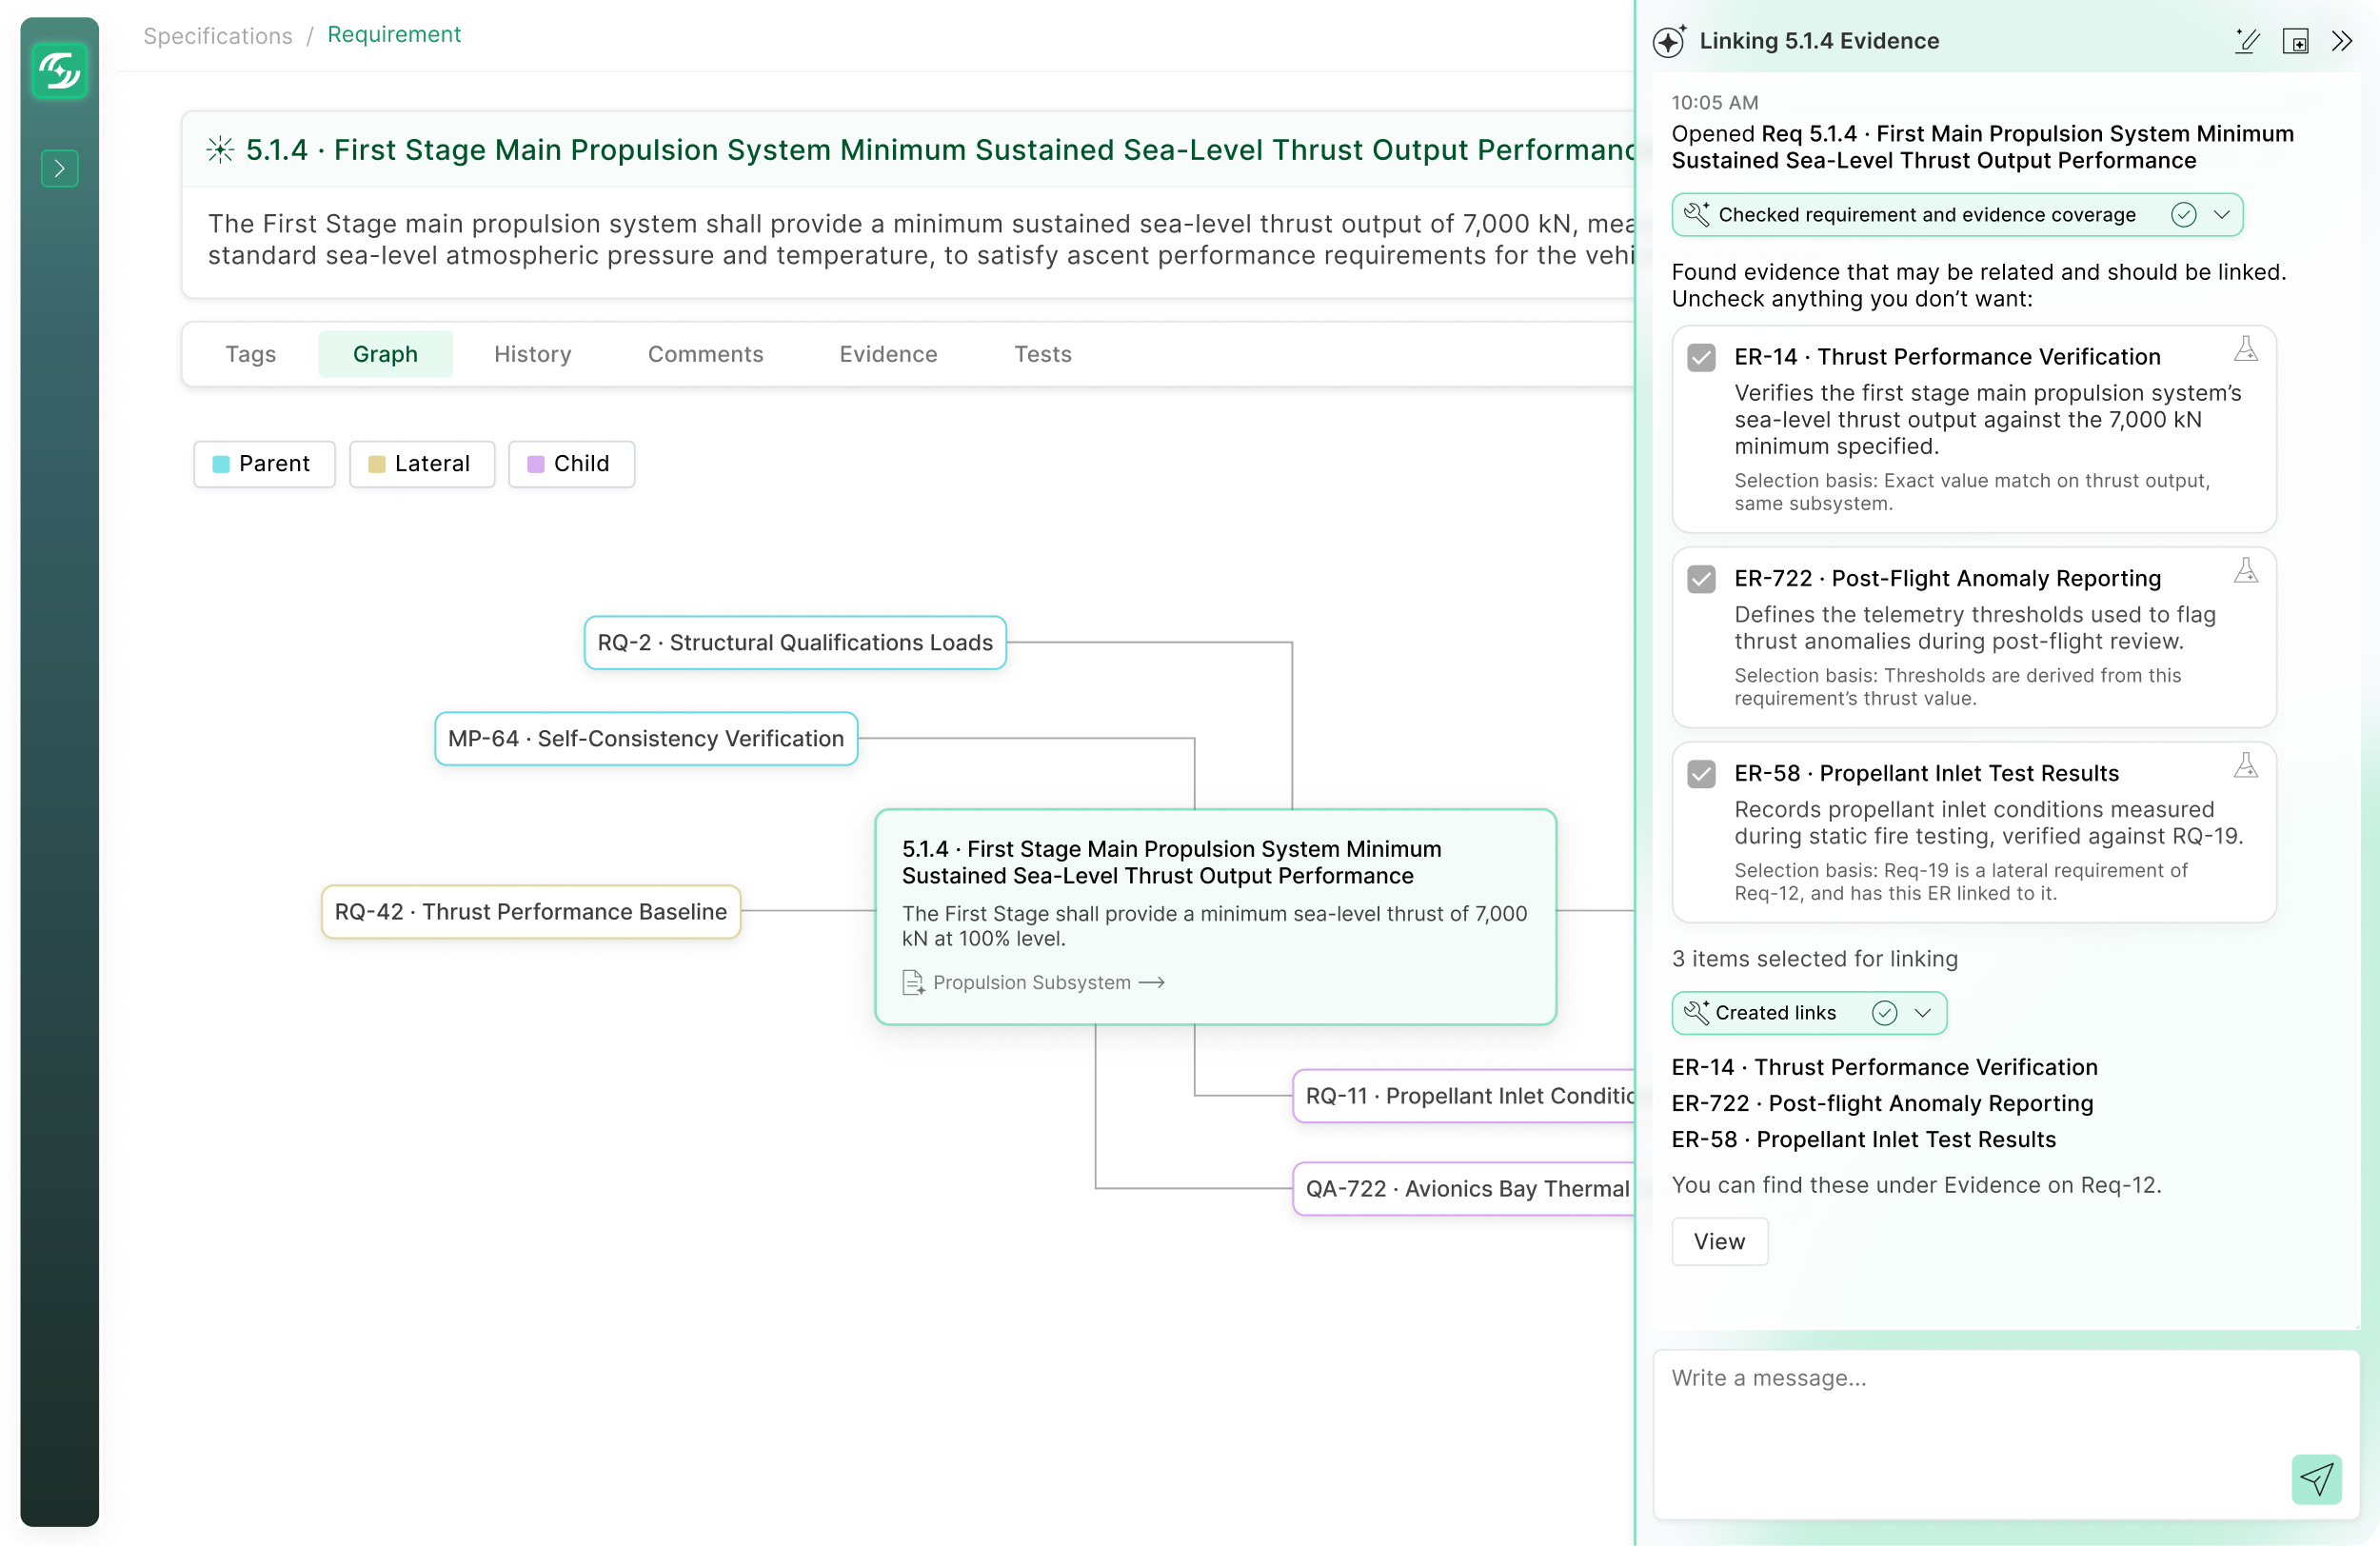Uncheck ER-14 Thrust Performance Verification

[x=1701, y=357]
